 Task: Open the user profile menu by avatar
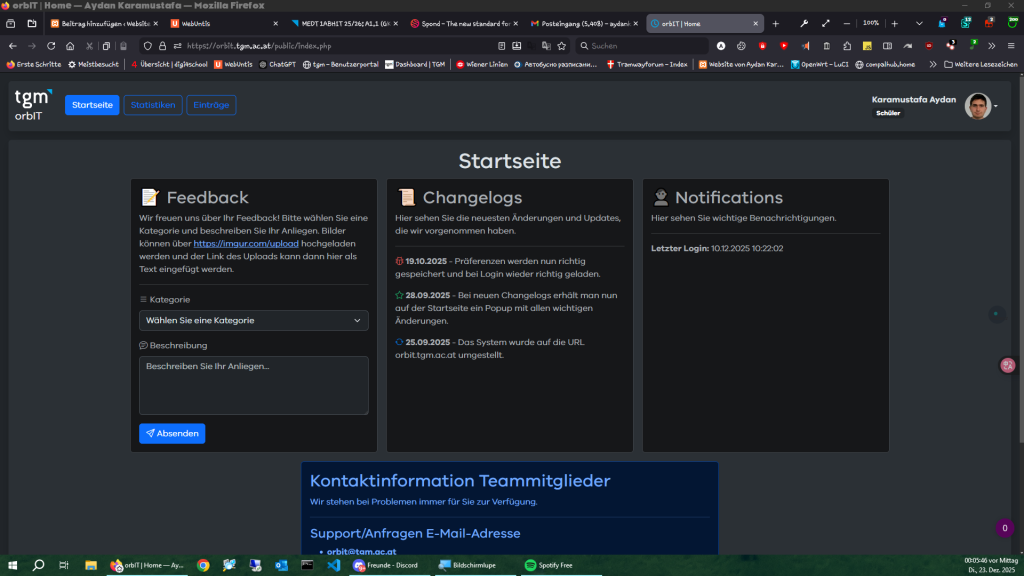coord(978,106)
